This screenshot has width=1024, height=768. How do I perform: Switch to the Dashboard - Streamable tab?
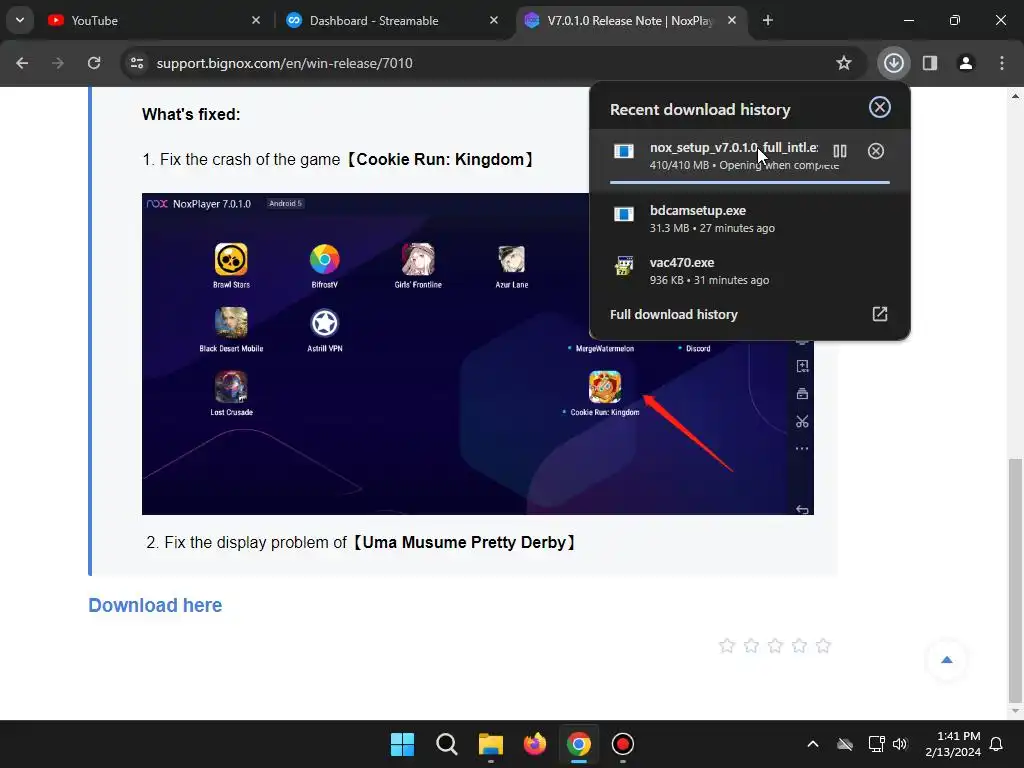click(x=394, y=21)
